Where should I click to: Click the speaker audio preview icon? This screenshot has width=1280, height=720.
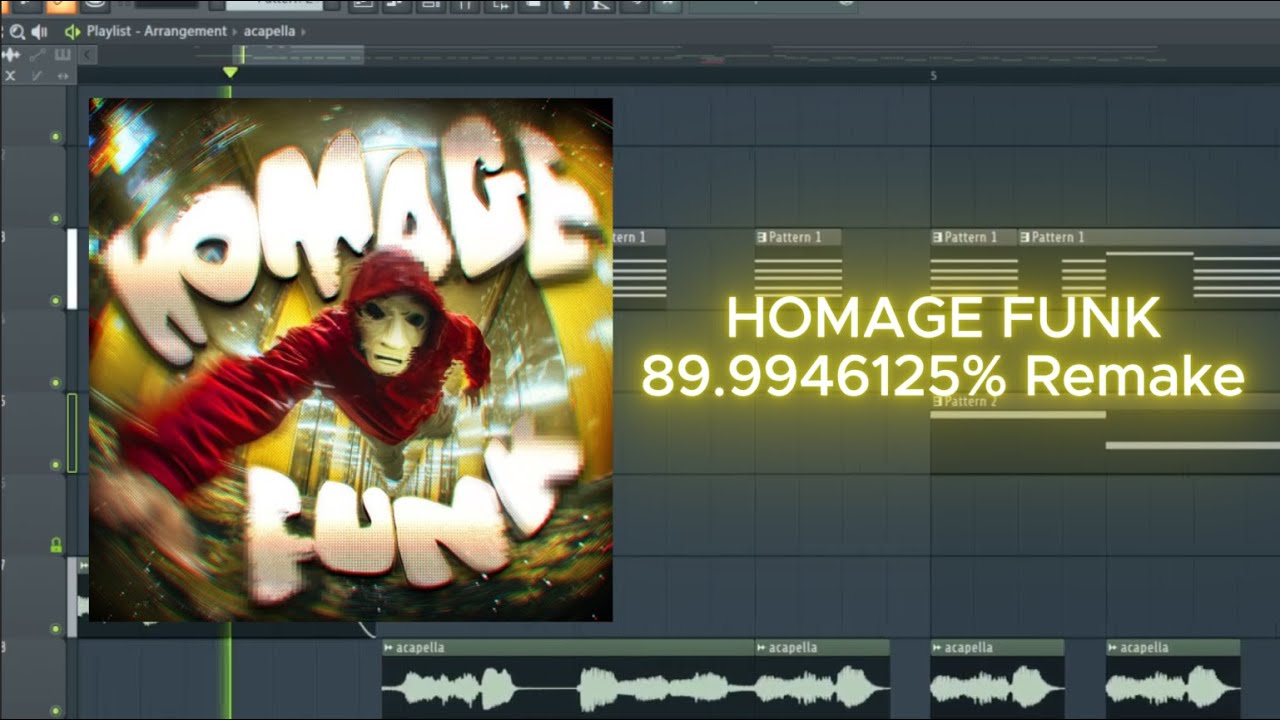[40, 32]
